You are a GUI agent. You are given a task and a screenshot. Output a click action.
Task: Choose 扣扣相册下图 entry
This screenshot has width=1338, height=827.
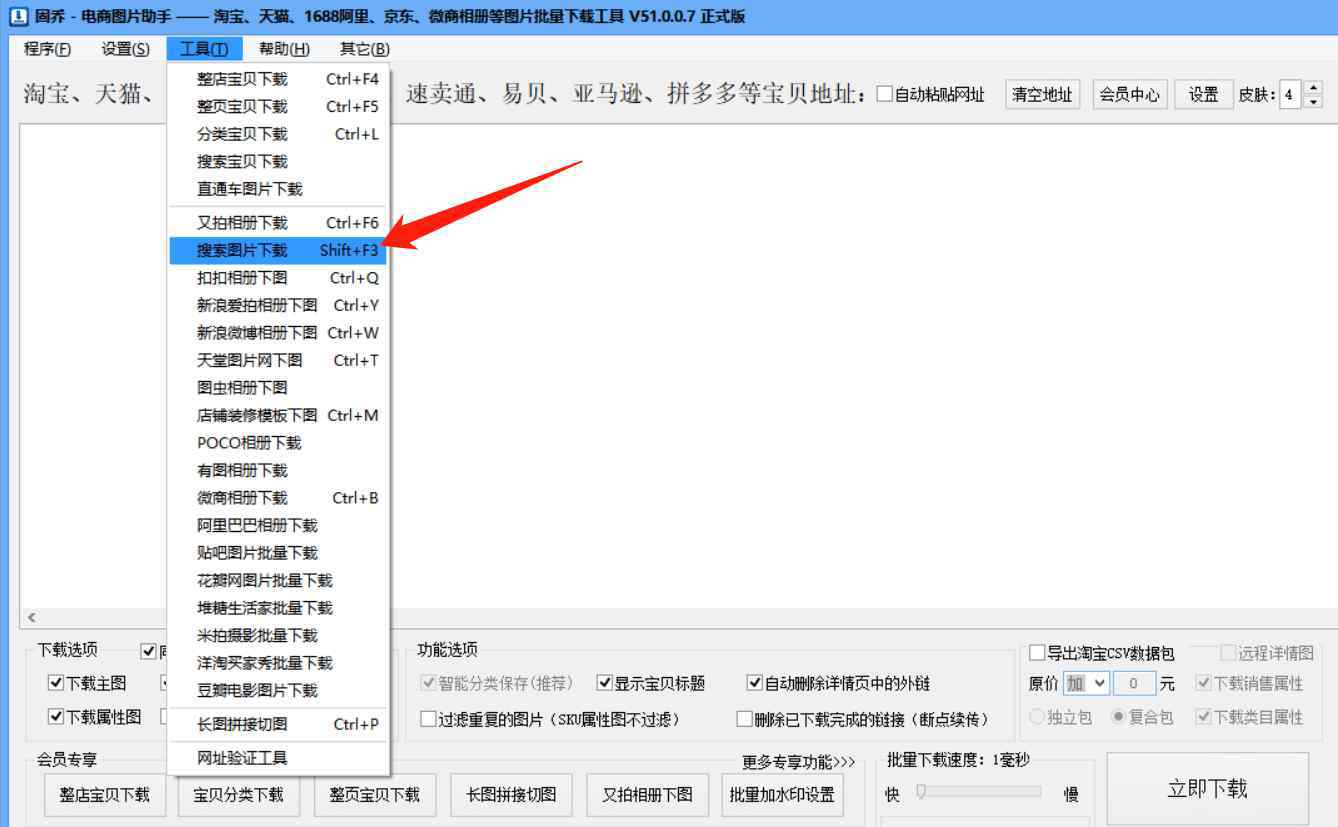point(278,278)
